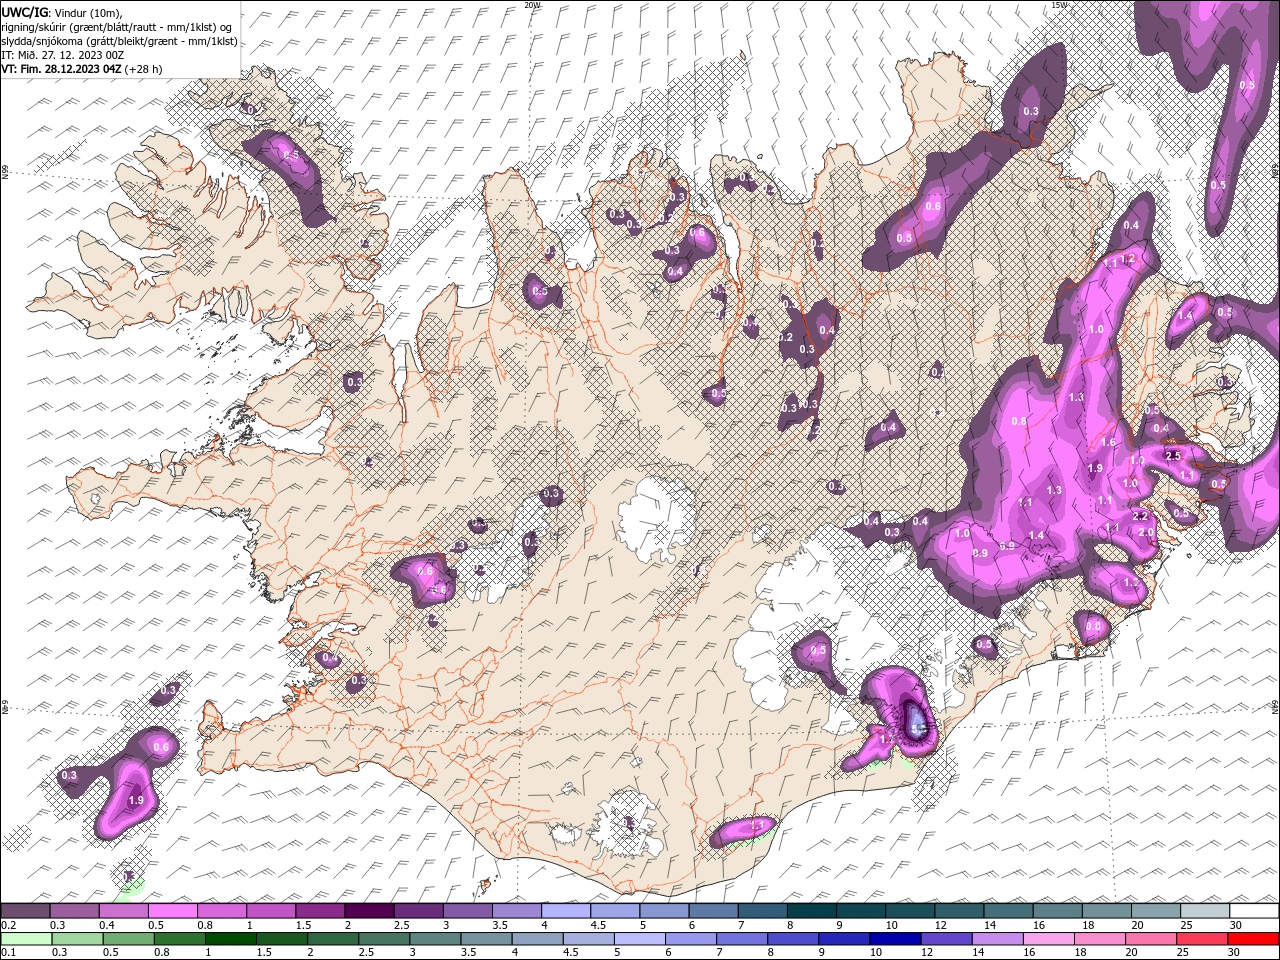Click the '(+28 h)' forecast offset text
This screenshot has width=1280, height=960.
point(143,69)
